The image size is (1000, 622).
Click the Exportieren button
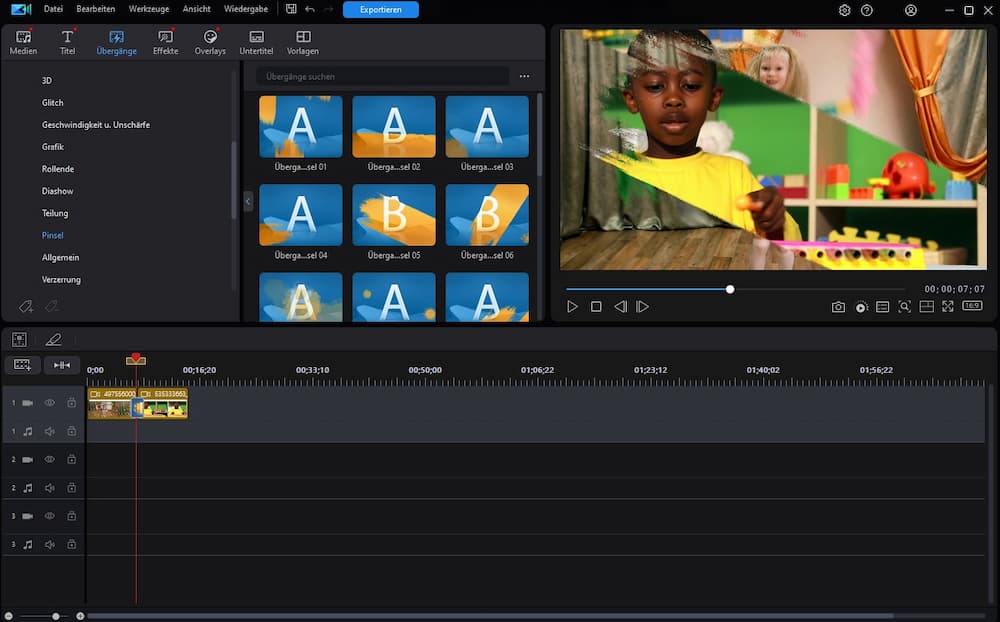[380, 10]
